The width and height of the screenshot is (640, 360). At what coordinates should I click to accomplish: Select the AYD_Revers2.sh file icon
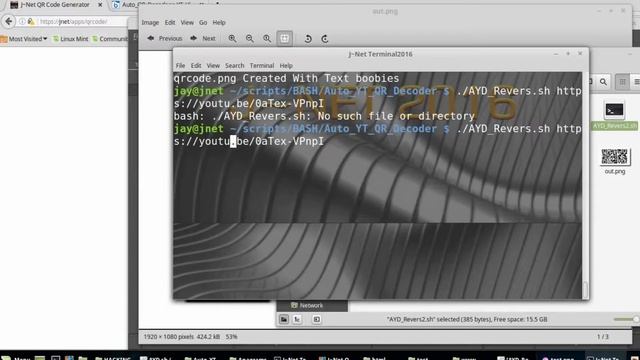(x=614, y=110)
